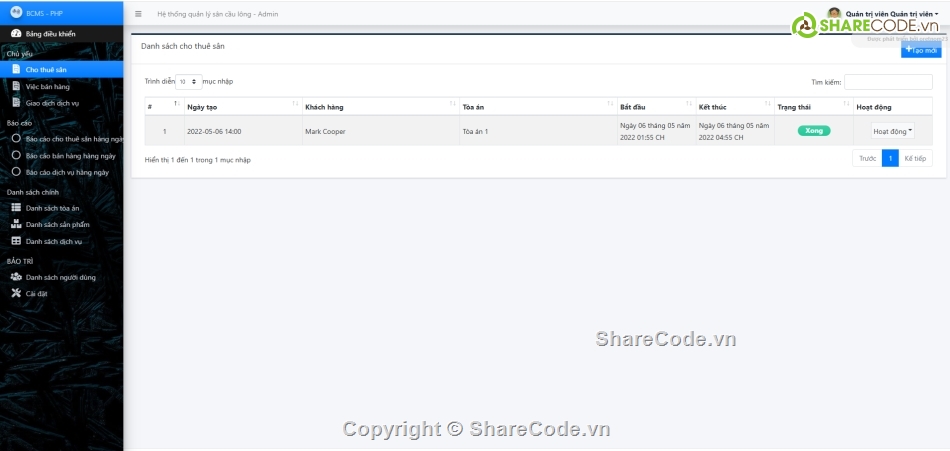This screenshot has height=451, width=950.
Task: Click the BCMS - PHP logo icon
Action: 15,13
